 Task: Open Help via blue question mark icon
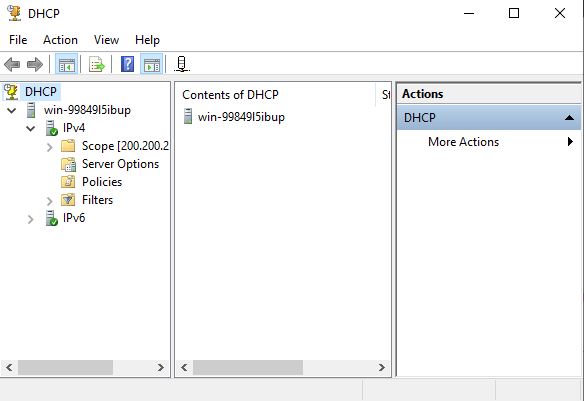pyautogui.click(x=127, y=64)
